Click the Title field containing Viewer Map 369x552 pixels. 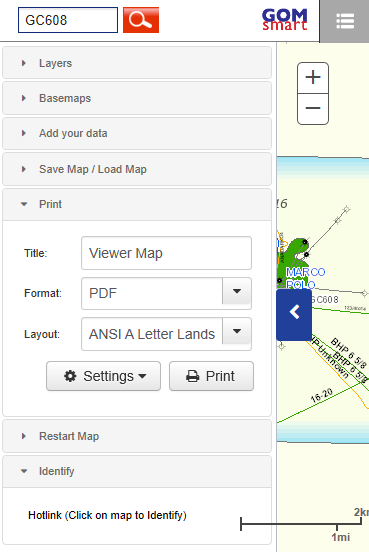coord(167,253)
